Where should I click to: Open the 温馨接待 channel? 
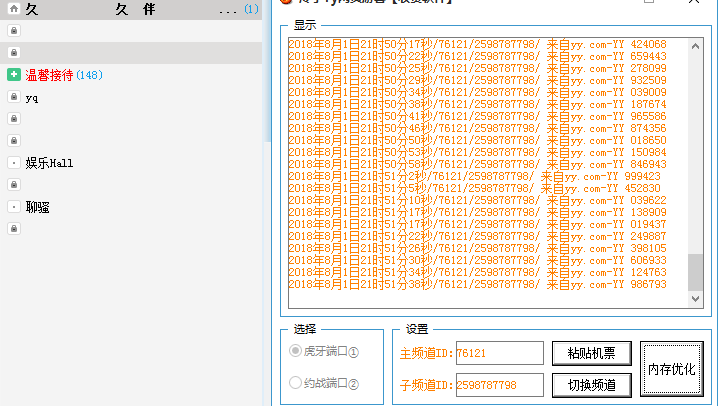pos(49,75)
